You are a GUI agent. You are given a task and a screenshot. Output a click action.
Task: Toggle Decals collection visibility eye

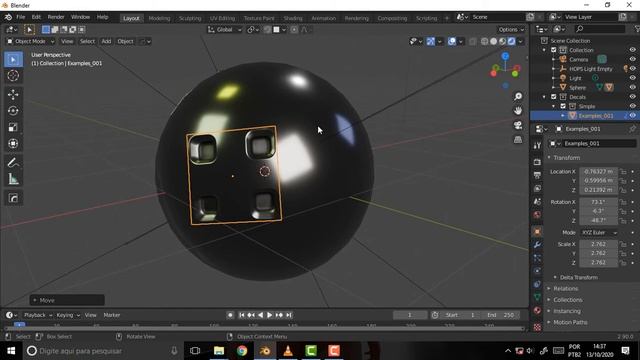tap(632, 97)
